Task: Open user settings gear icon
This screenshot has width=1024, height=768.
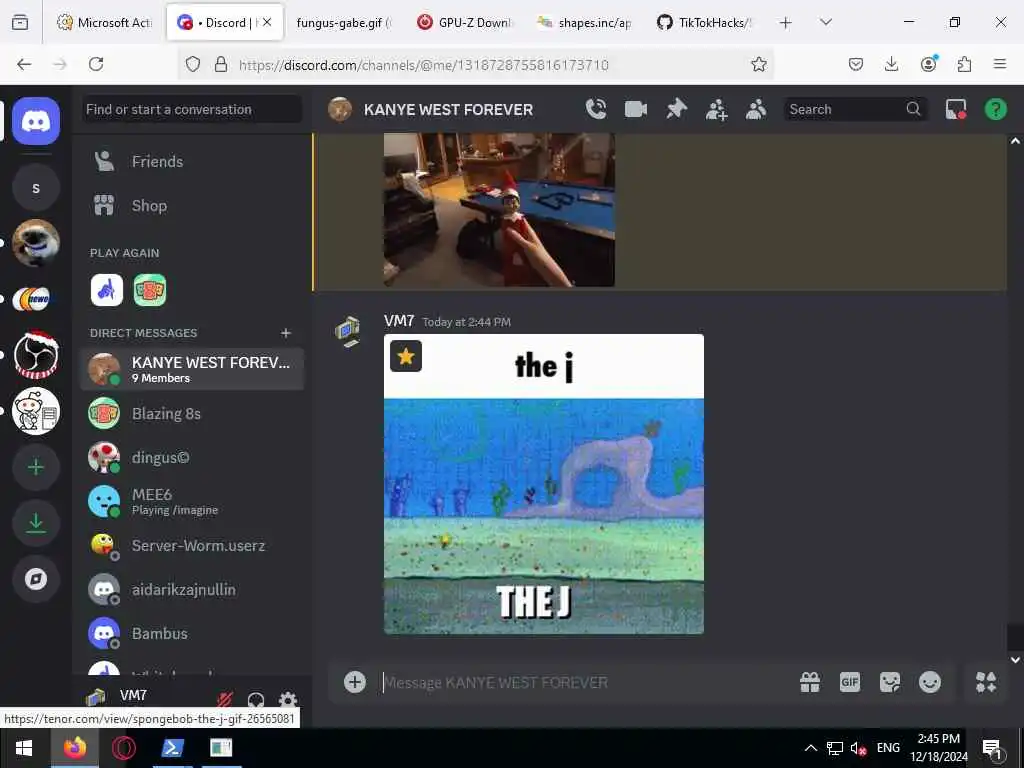Action: (x=288, y=700)
